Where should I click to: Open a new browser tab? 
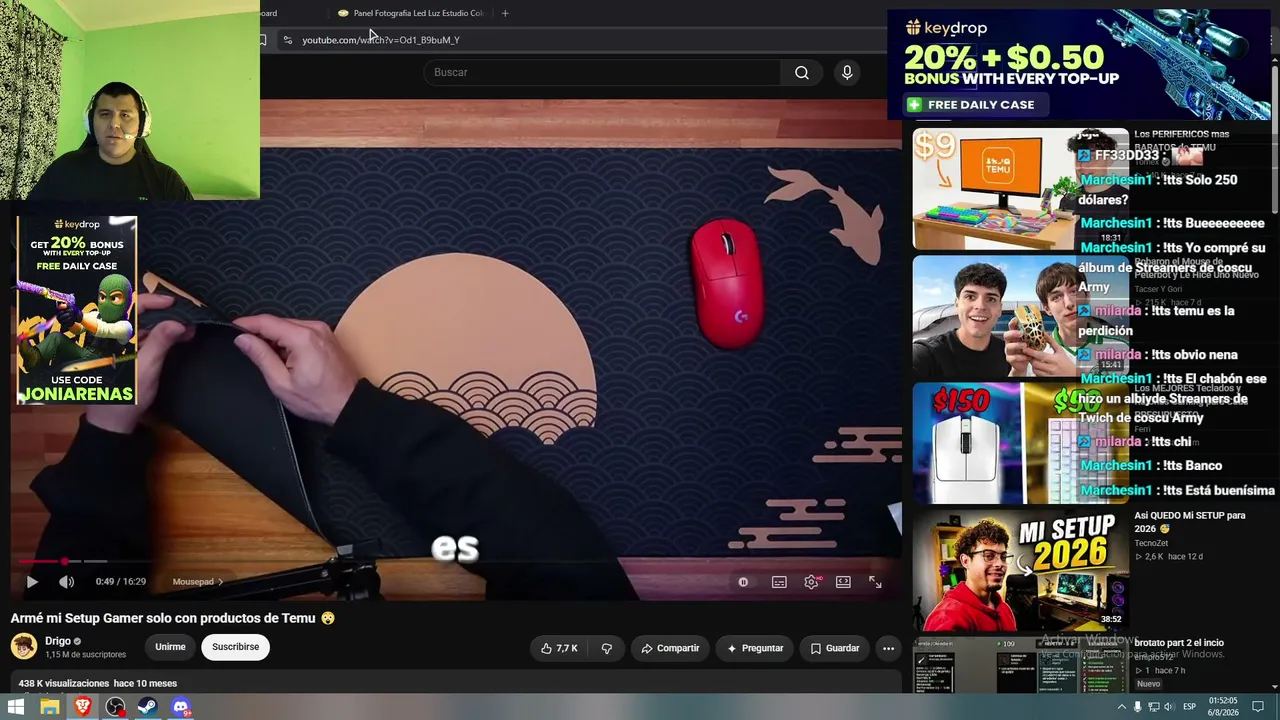(x=505, y=13)
